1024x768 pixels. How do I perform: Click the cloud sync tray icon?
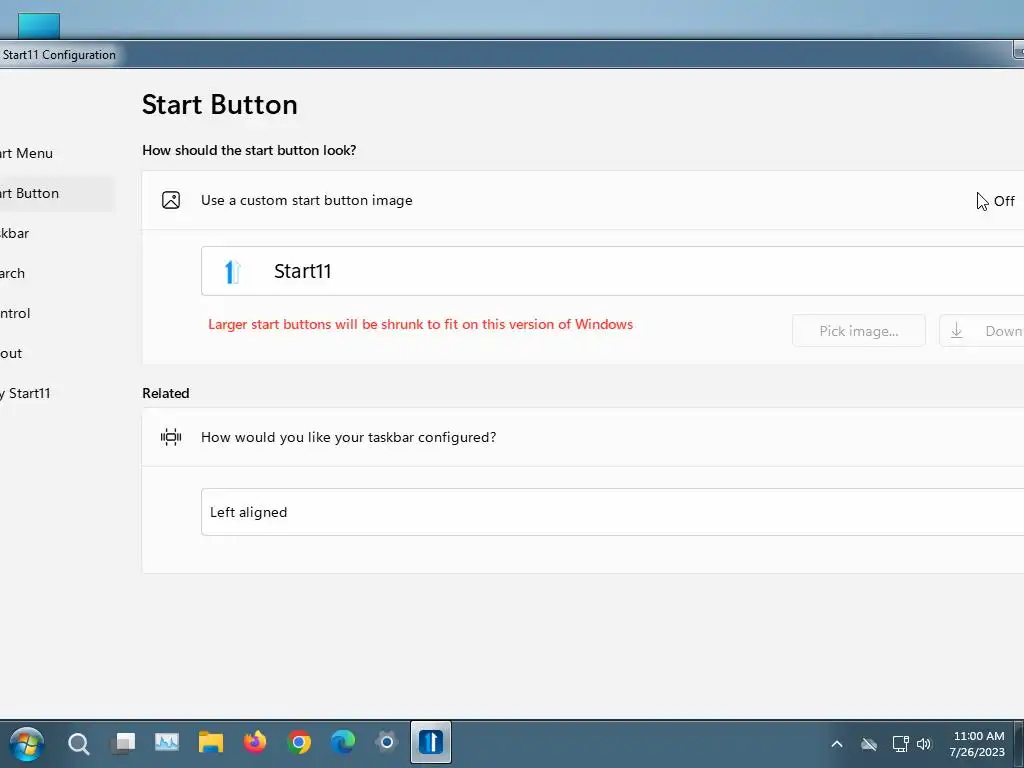point(869,744)
